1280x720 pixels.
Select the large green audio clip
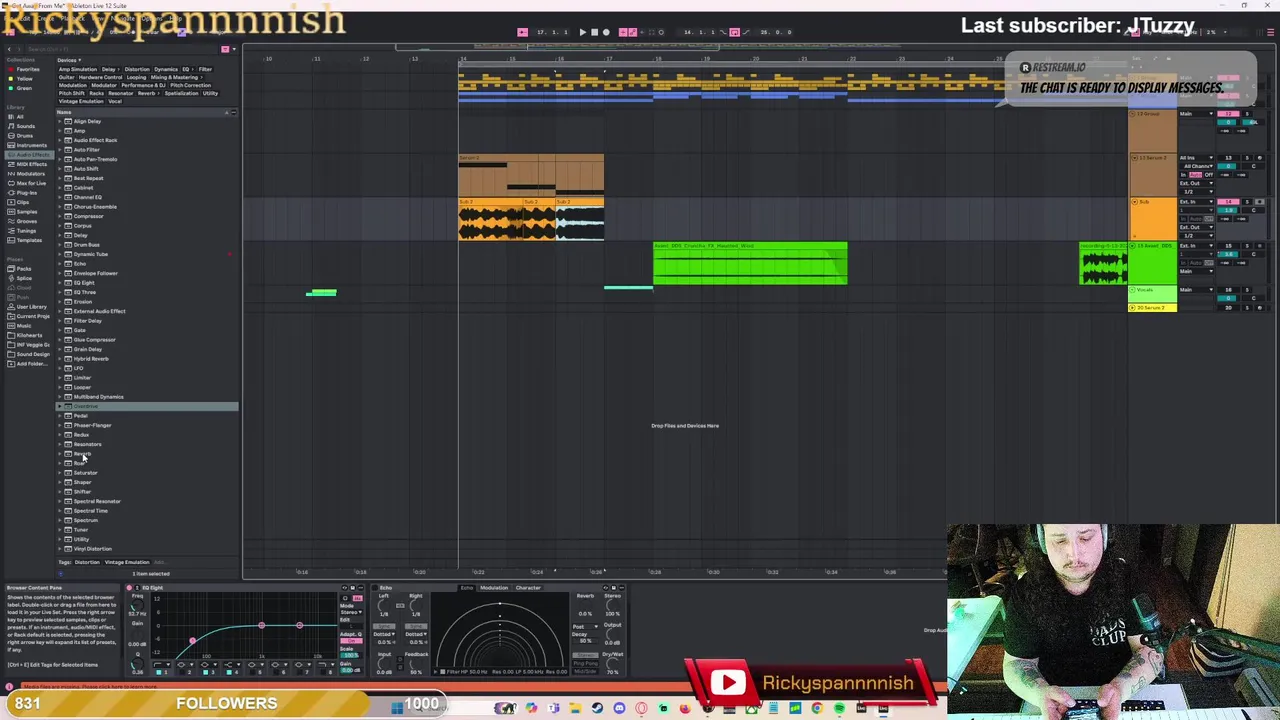[x=750, y=264]
